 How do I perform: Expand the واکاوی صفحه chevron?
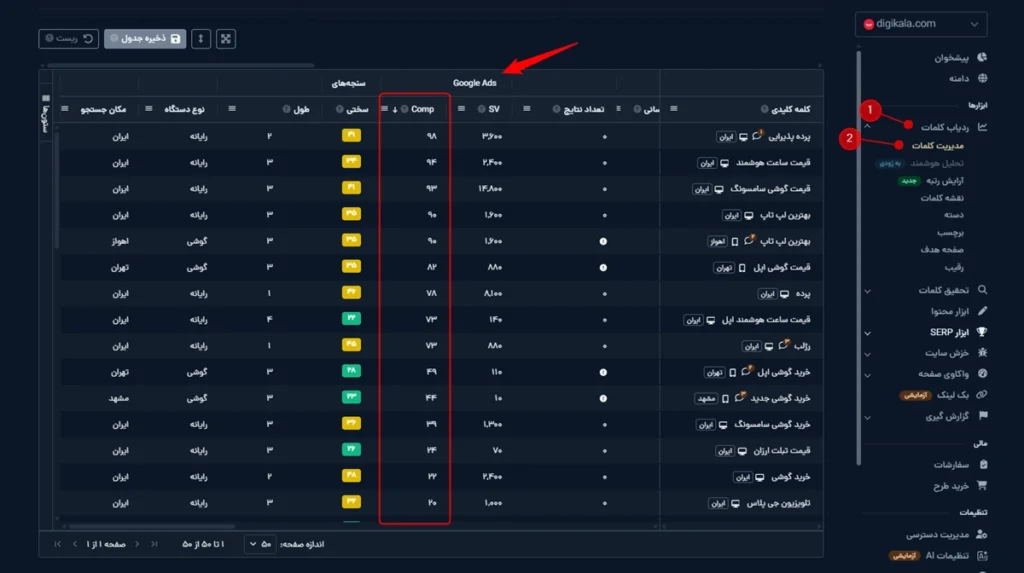click(x=868, y=375)
